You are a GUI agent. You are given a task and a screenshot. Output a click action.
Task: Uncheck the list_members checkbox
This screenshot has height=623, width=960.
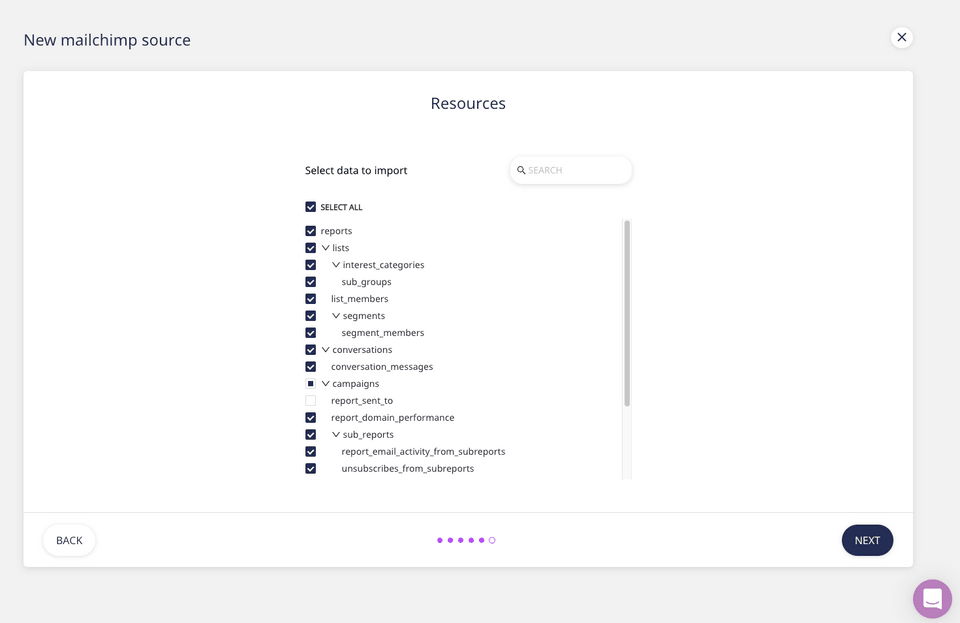click(311, 299)
